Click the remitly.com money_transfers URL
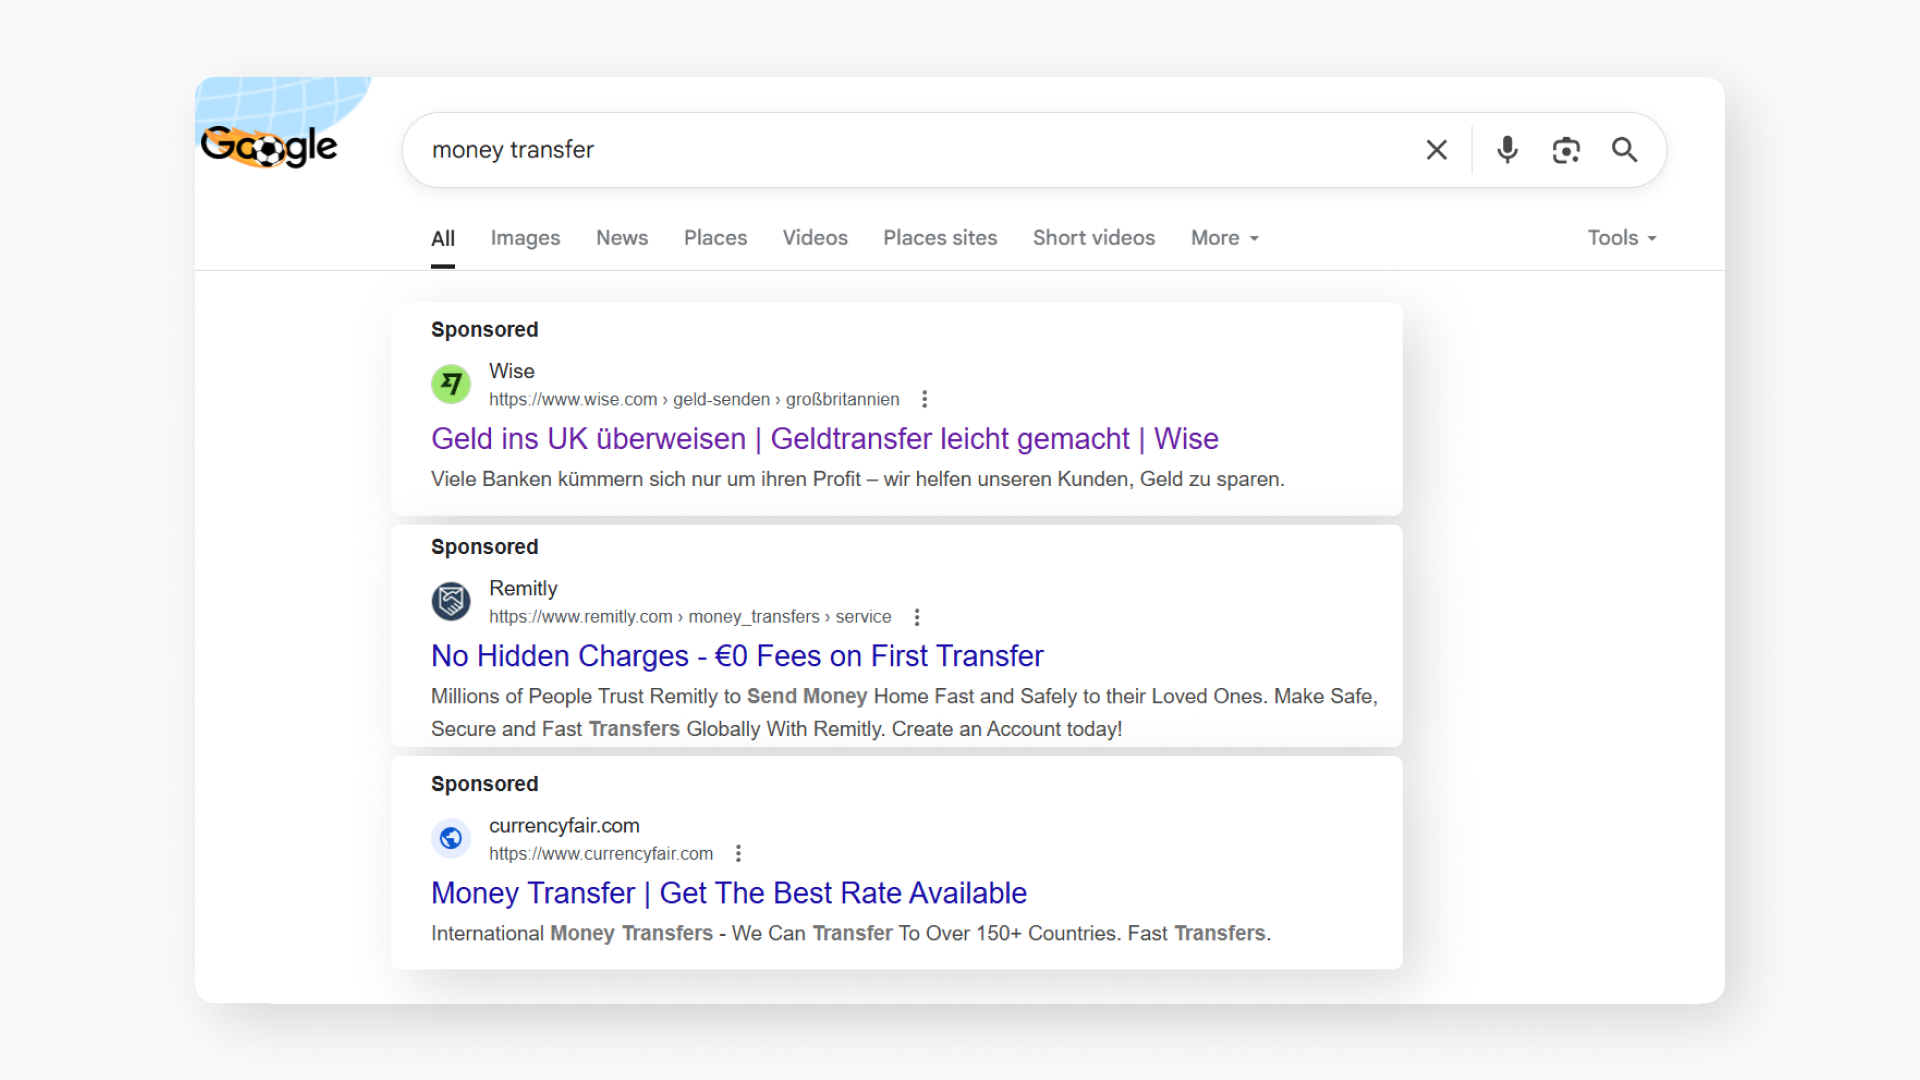Viewport: 1920px width, 1080px height. coord(690,617)
